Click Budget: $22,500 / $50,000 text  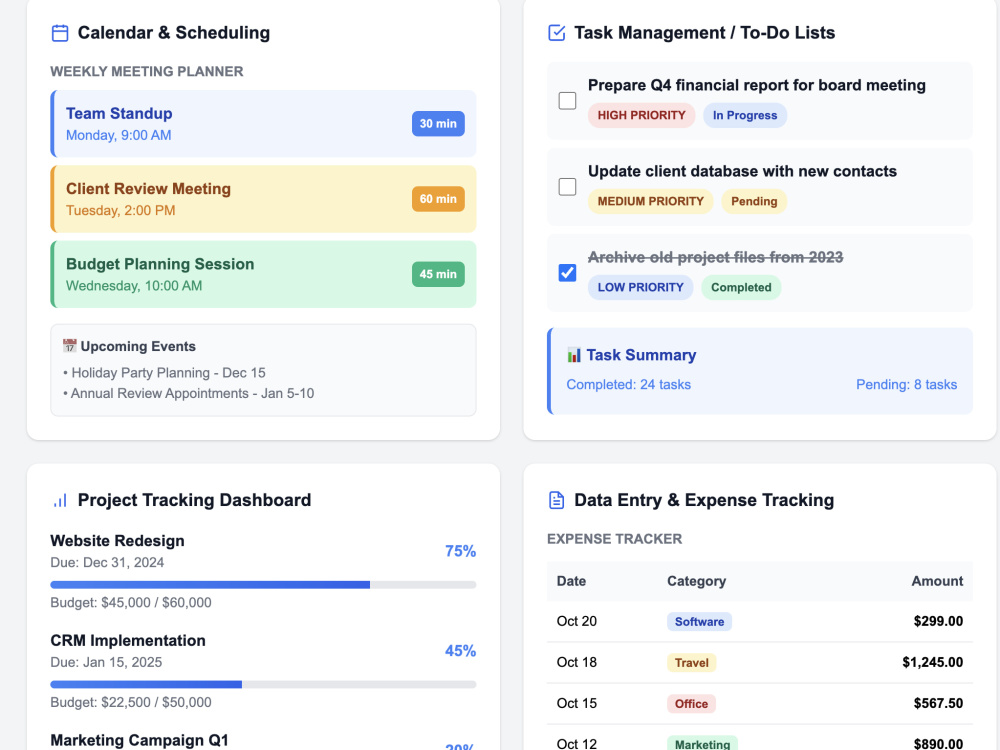131,702
